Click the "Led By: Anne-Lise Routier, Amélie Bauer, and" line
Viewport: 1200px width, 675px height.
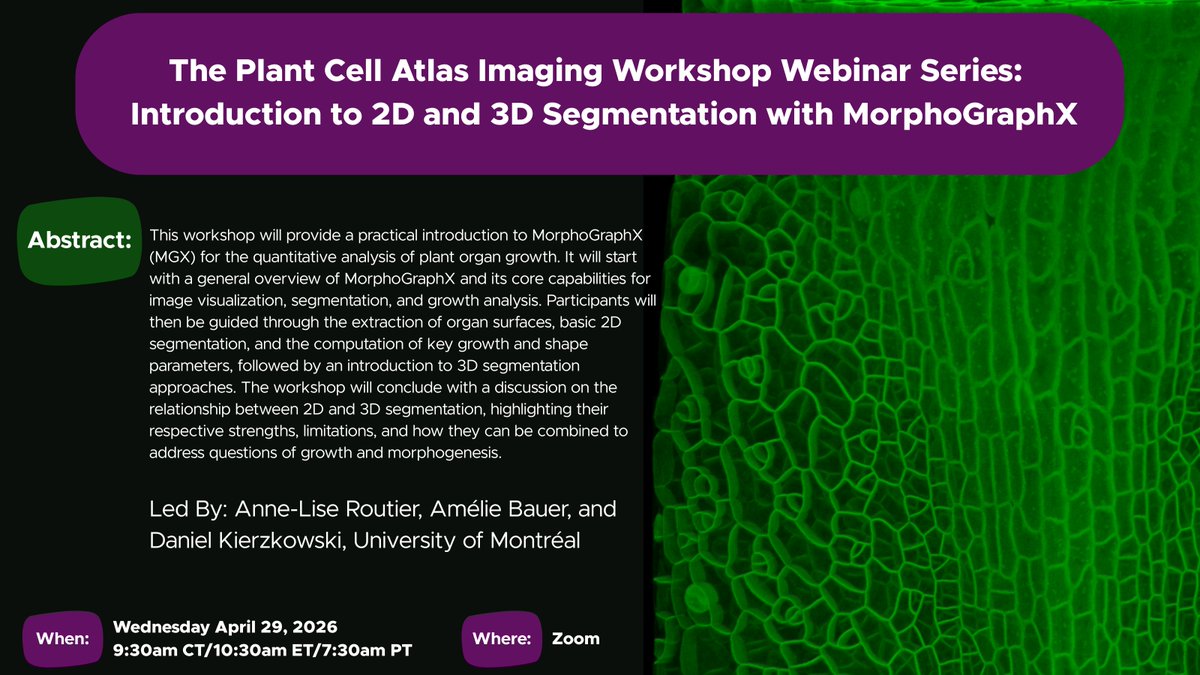(383, 509)
